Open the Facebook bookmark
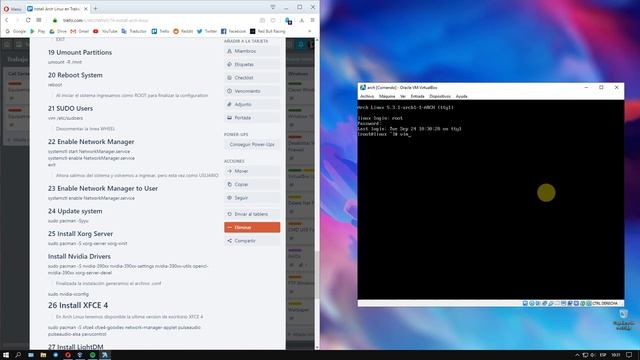 tap(233, 31)
